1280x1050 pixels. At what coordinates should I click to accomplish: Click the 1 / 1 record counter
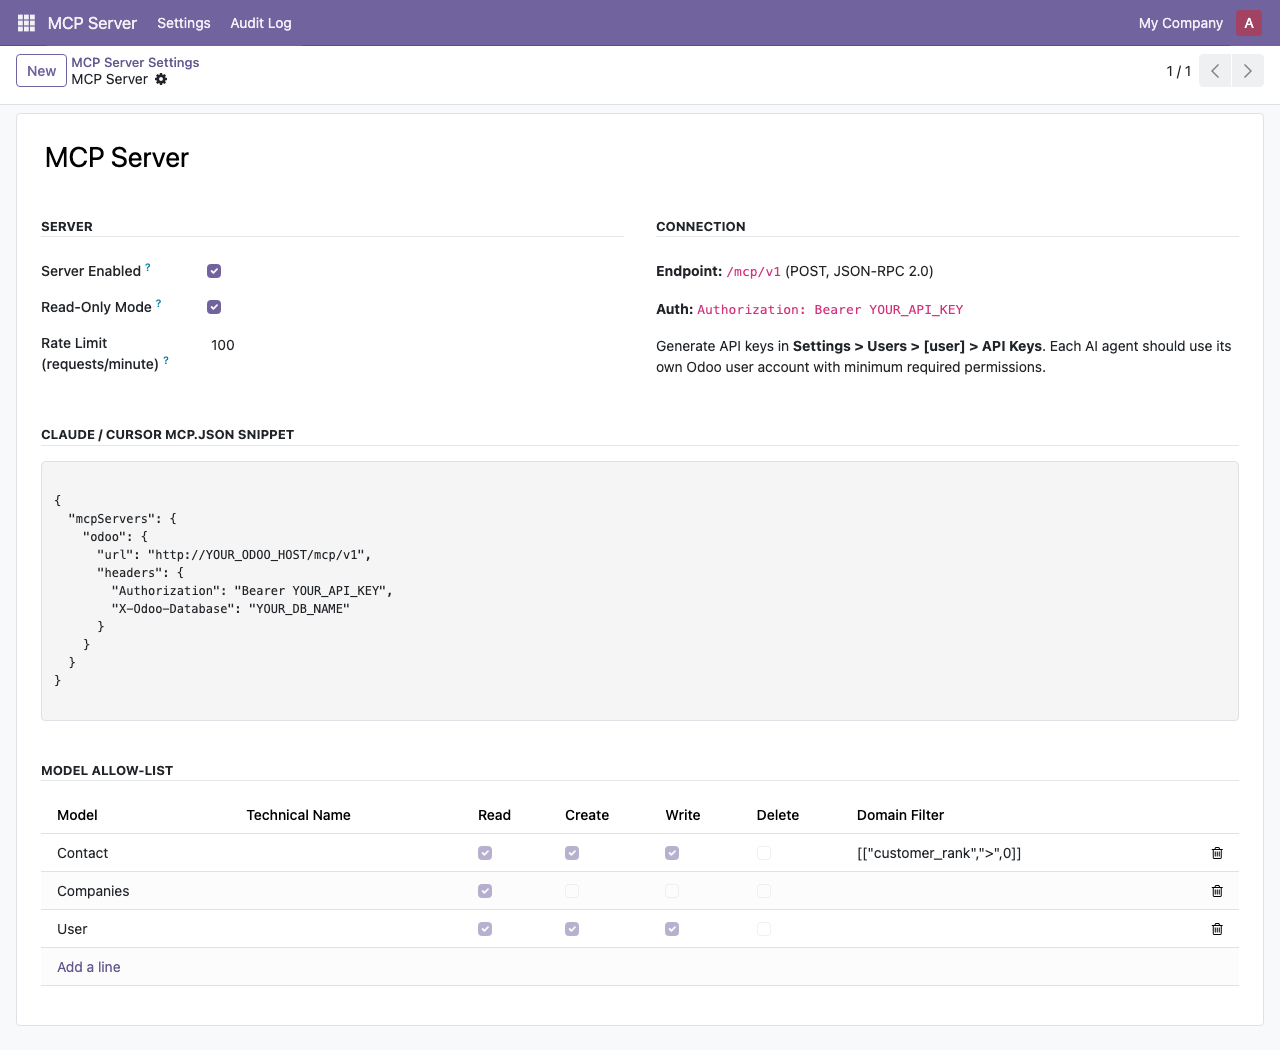click(x=1178, y=71)
